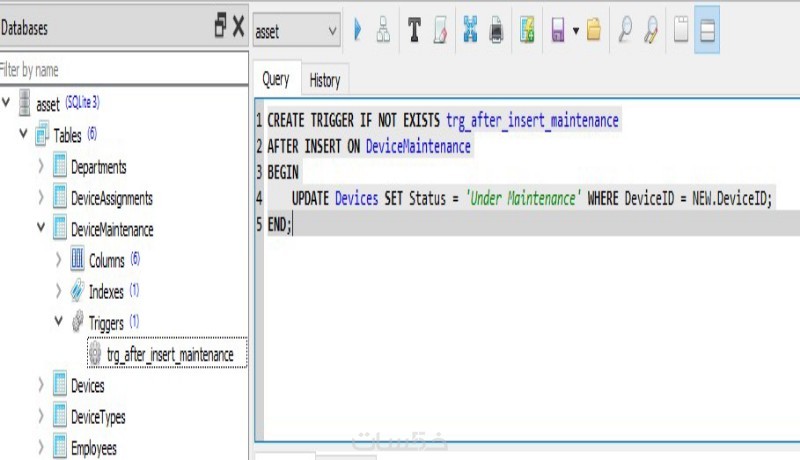Image resolution: width=800 pixels, height=460 pixels.
Task: Expand the Indexes node
Action: click(58, 290)
